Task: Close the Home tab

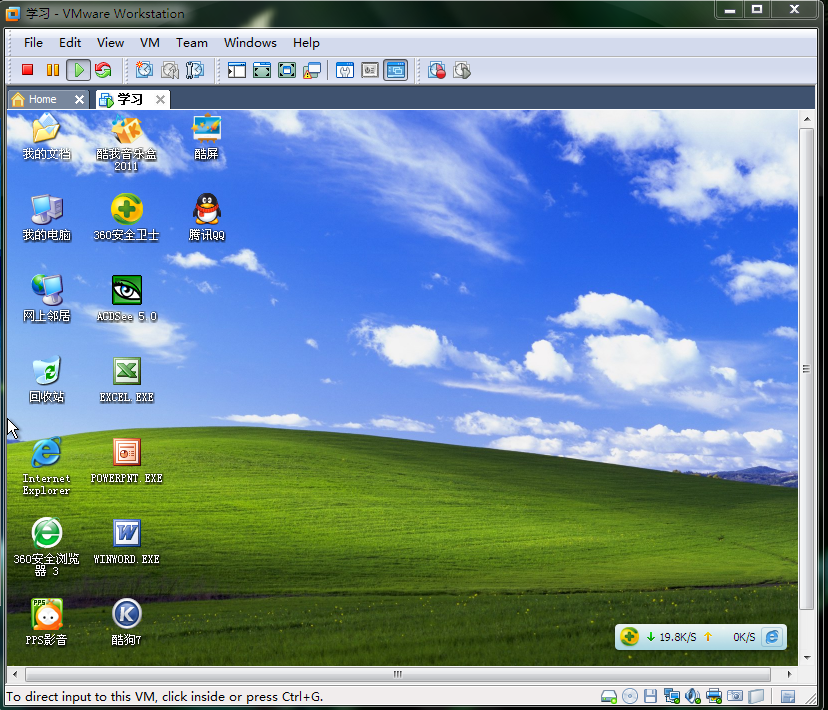Action: pos(79,99)
